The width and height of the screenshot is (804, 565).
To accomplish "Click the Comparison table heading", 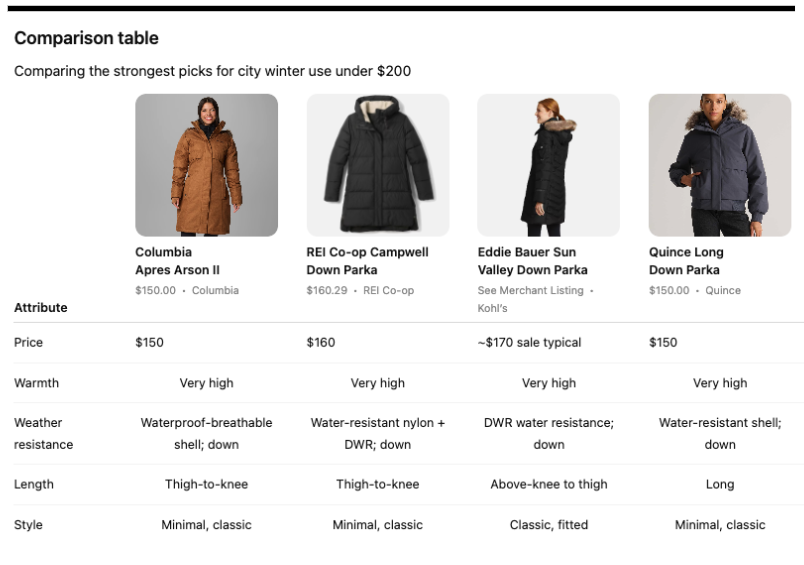I will point(86,39).
